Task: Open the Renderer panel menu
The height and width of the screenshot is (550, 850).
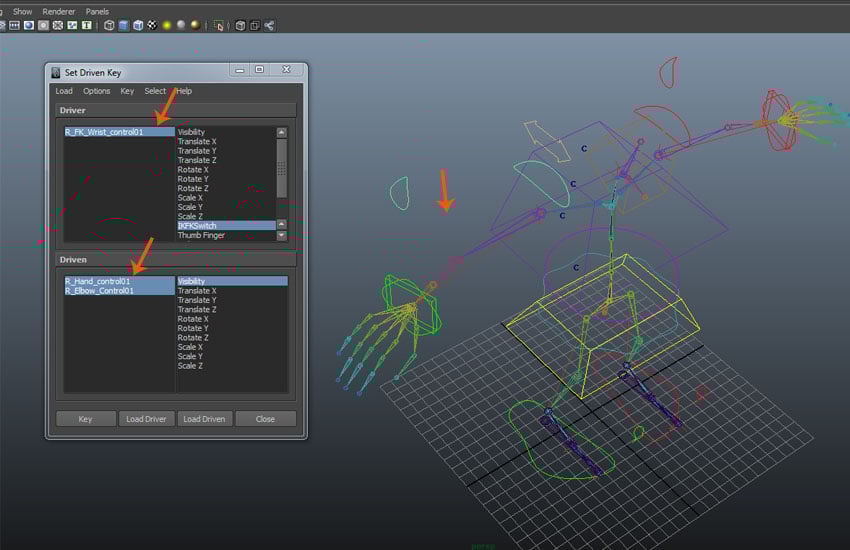Action: point(59,11)
